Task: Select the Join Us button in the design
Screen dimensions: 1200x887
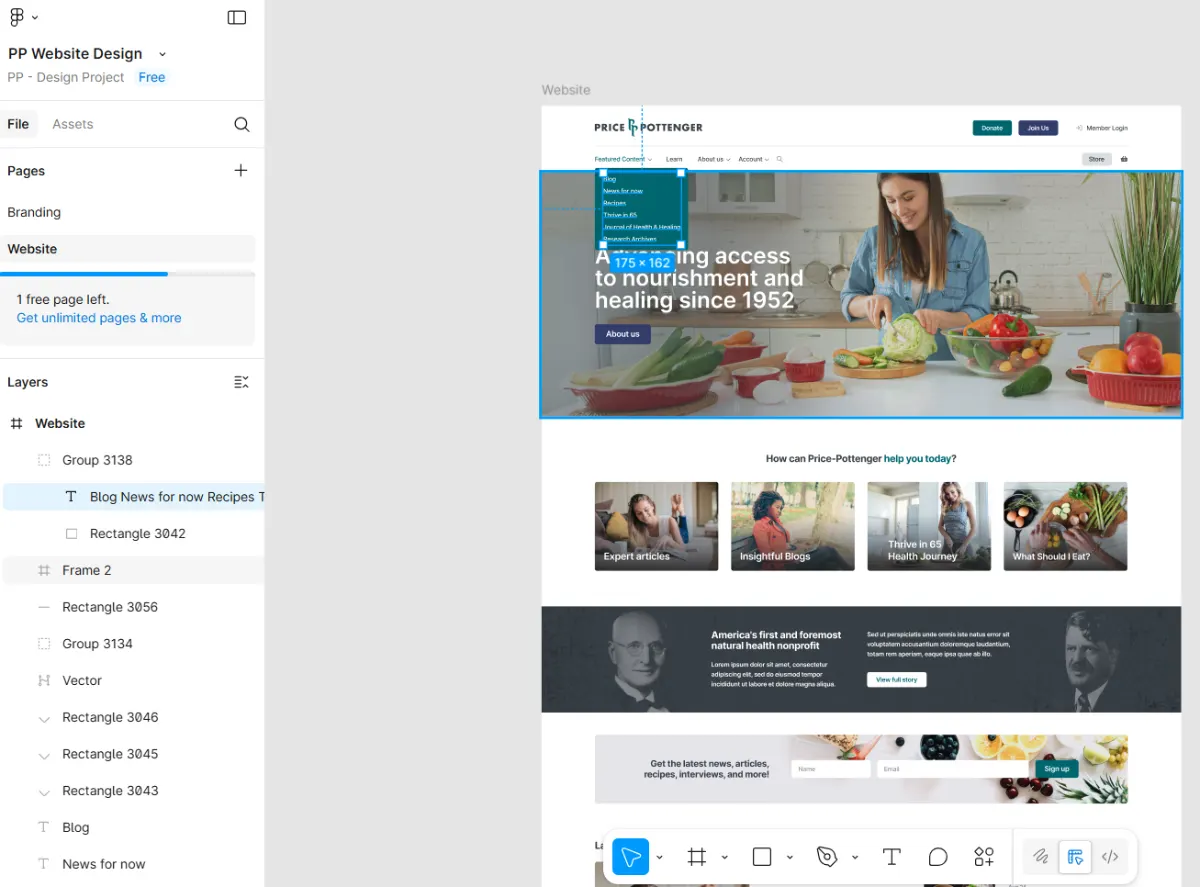Action: tap(1038, 128)
